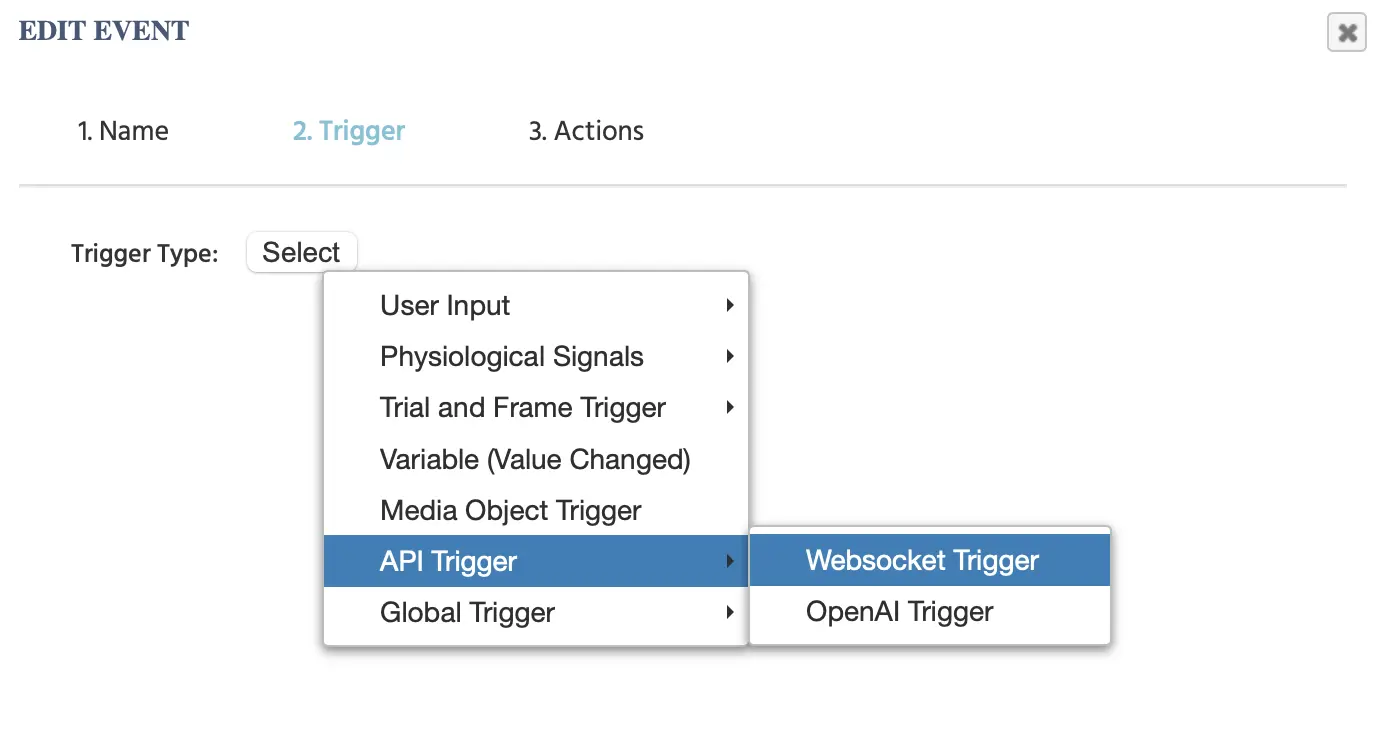Switch to the 1. Name step
The height and width of the screenshot is (734, 1376).
tap(123, 131)
